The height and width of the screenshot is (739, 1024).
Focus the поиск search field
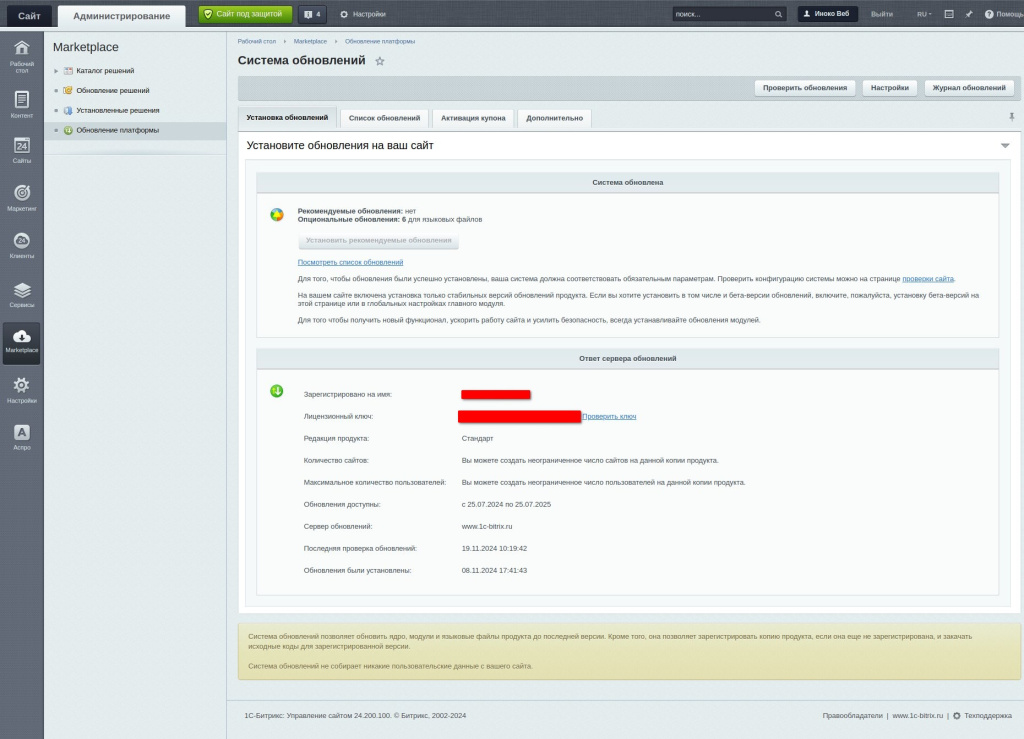(x=722, y=14)
